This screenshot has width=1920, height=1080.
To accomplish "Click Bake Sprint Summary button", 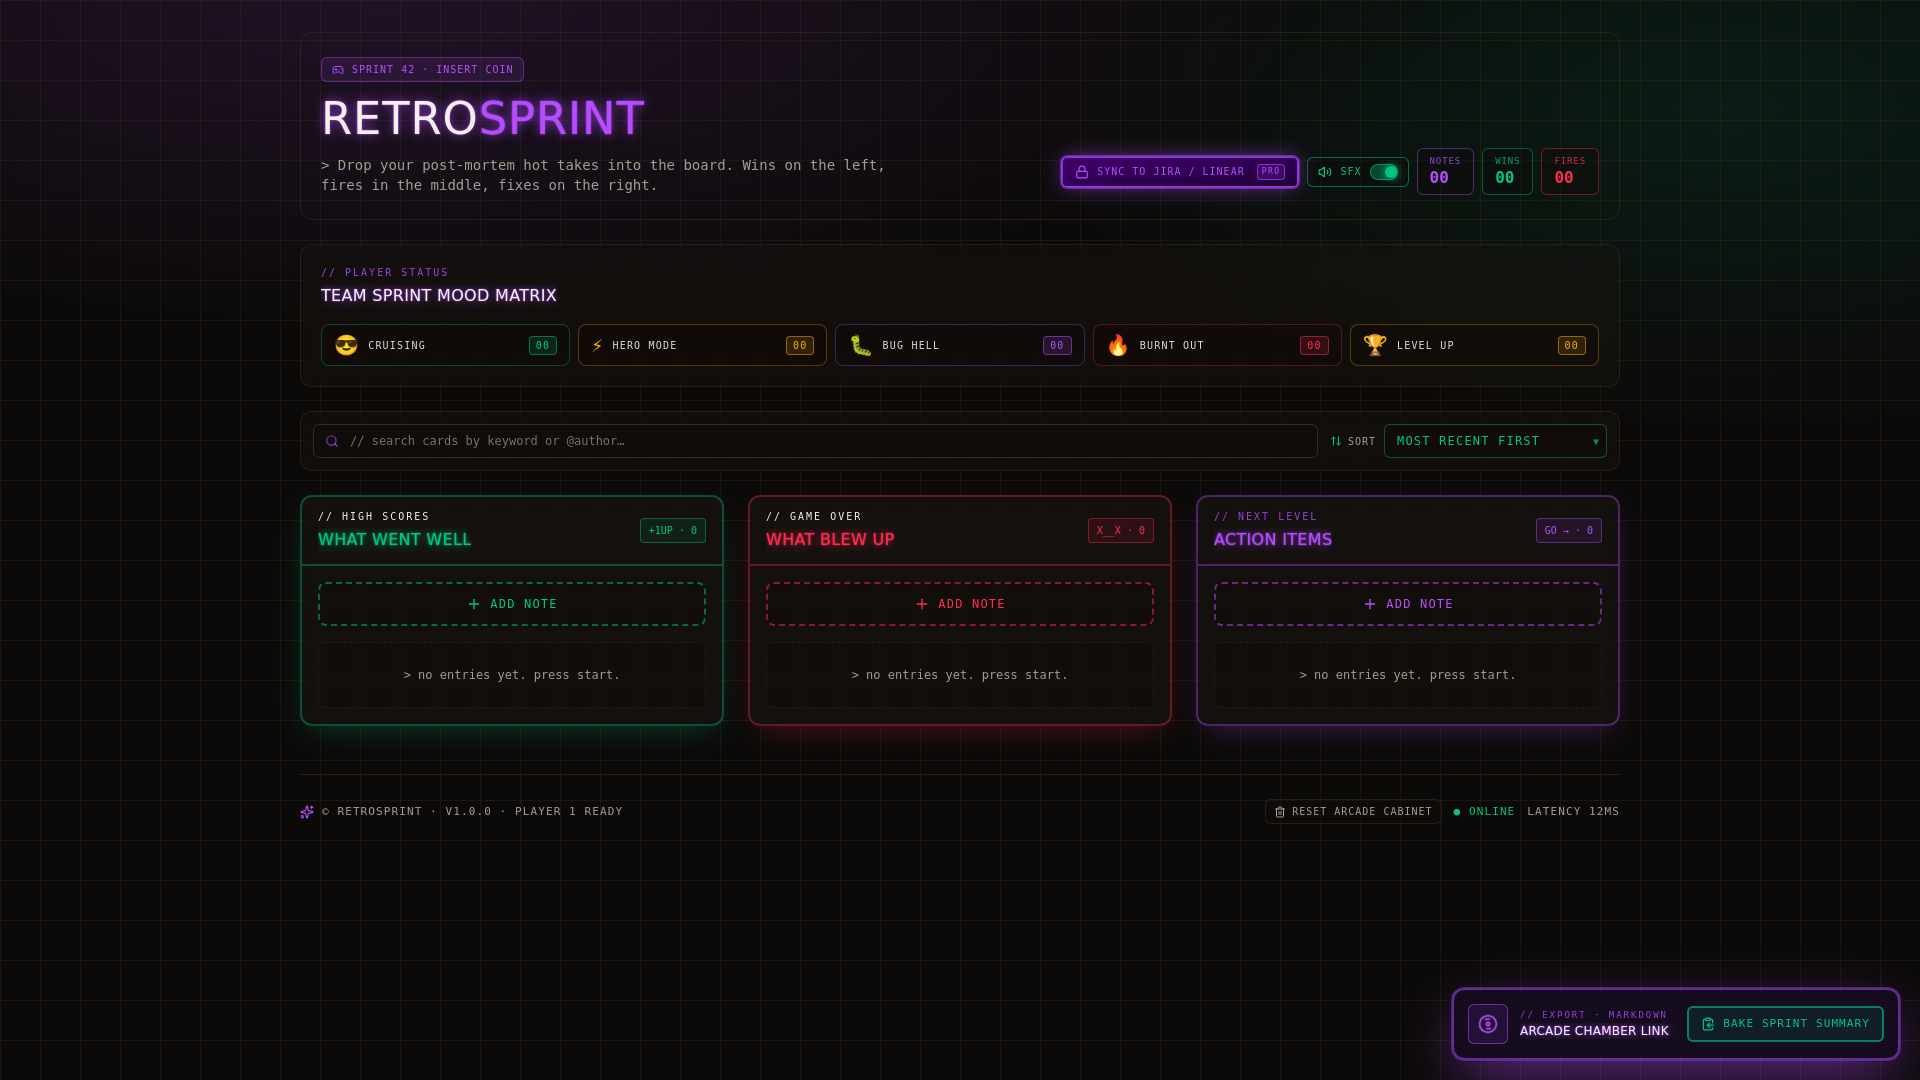I will coord(1785,1024).
